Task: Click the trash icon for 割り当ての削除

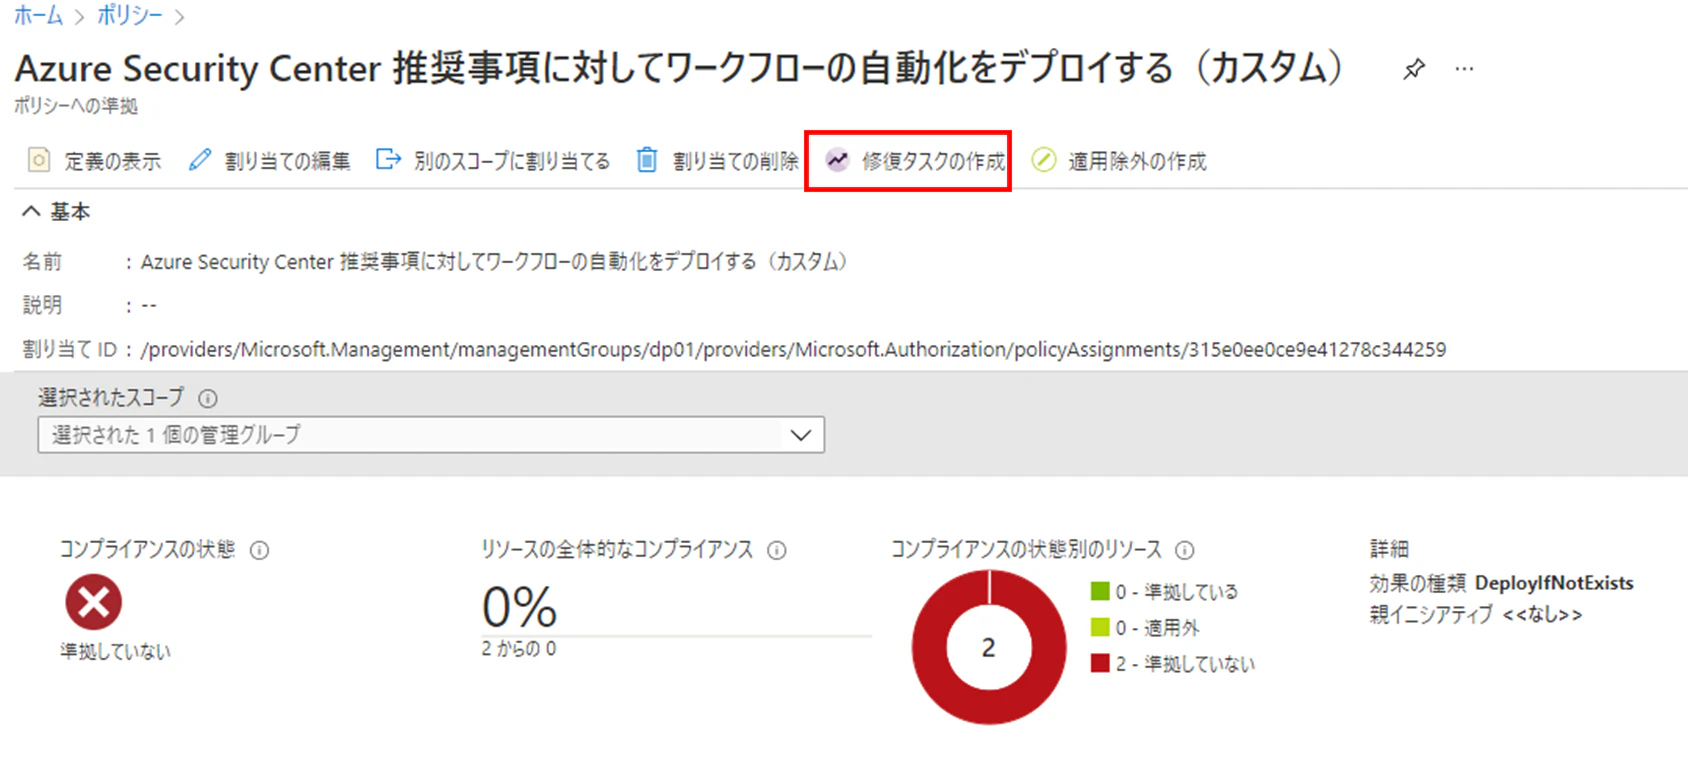Action: 647,160
